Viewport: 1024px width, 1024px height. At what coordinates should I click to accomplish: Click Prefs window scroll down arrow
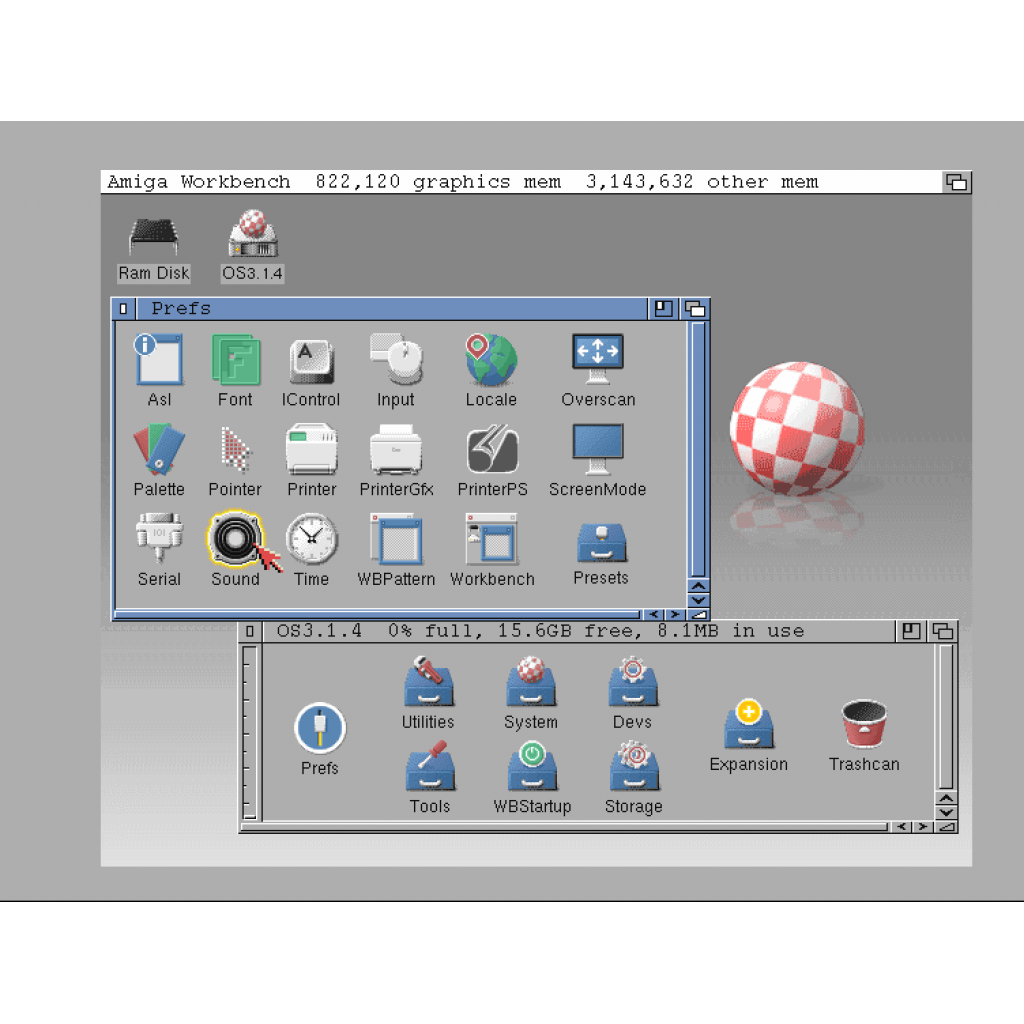click(x=698, y=600)
